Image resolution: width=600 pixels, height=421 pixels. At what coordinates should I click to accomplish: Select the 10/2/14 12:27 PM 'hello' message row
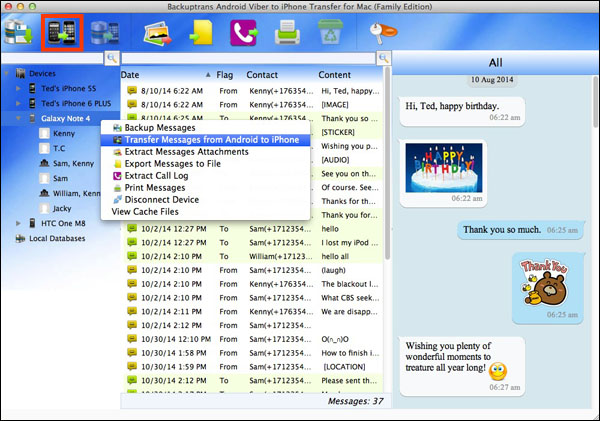click(x=253, y=228)
